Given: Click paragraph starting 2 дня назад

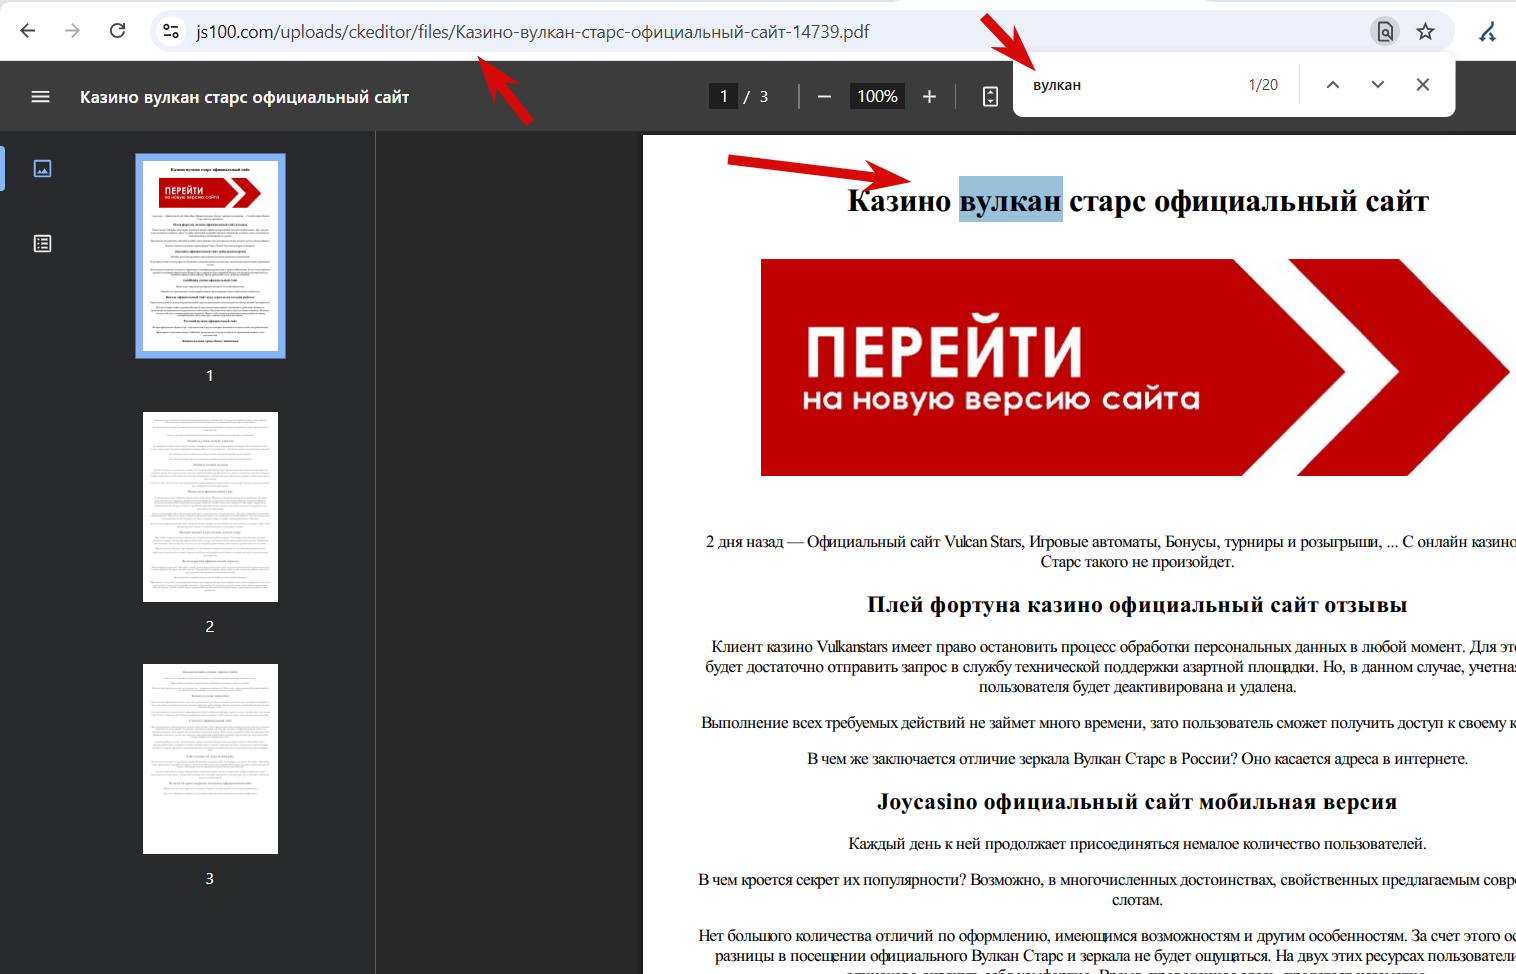Looking at the screenshot, I should pos(1111,551).
